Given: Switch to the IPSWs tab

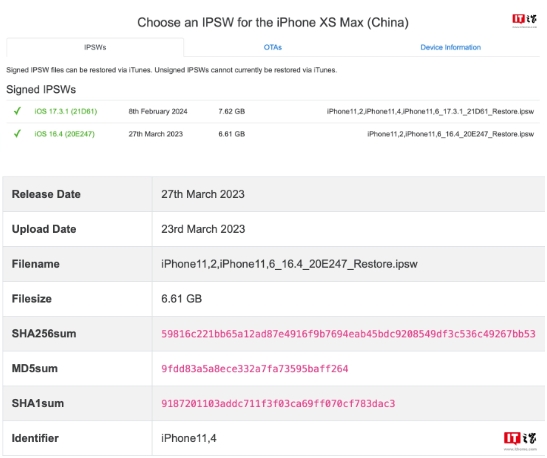Looking at the screenshot, I should tap(95, 47).
